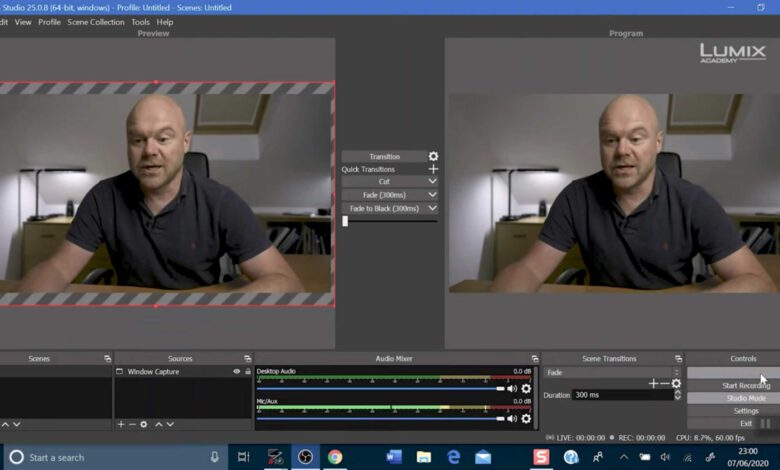Viewport: 780px width, 470px height.
Task: Open transition settings gear beside Transition button
Action: [x=433, y=157]
